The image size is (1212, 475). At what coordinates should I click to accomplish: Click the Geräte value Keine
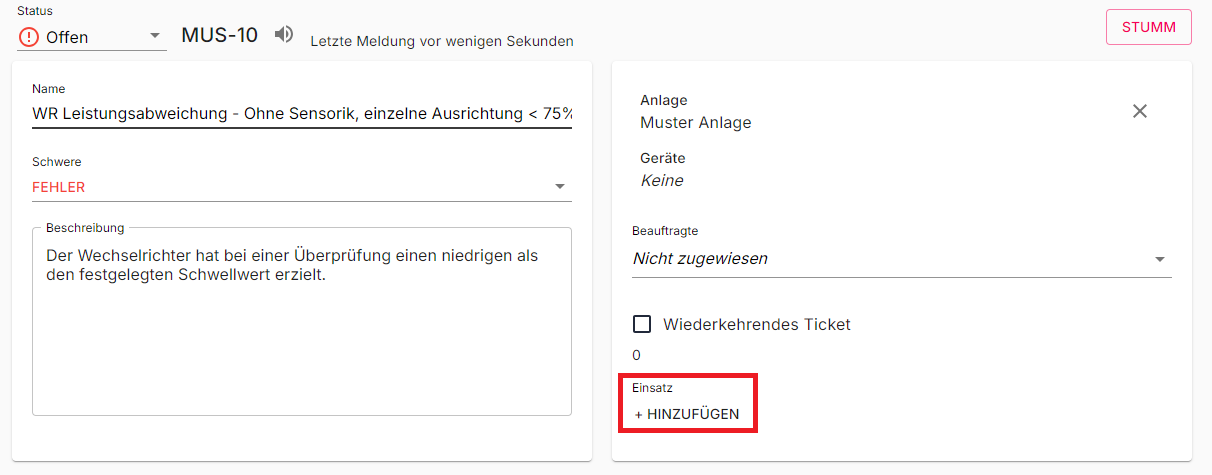pyautogui.click(x=662, y=181)
